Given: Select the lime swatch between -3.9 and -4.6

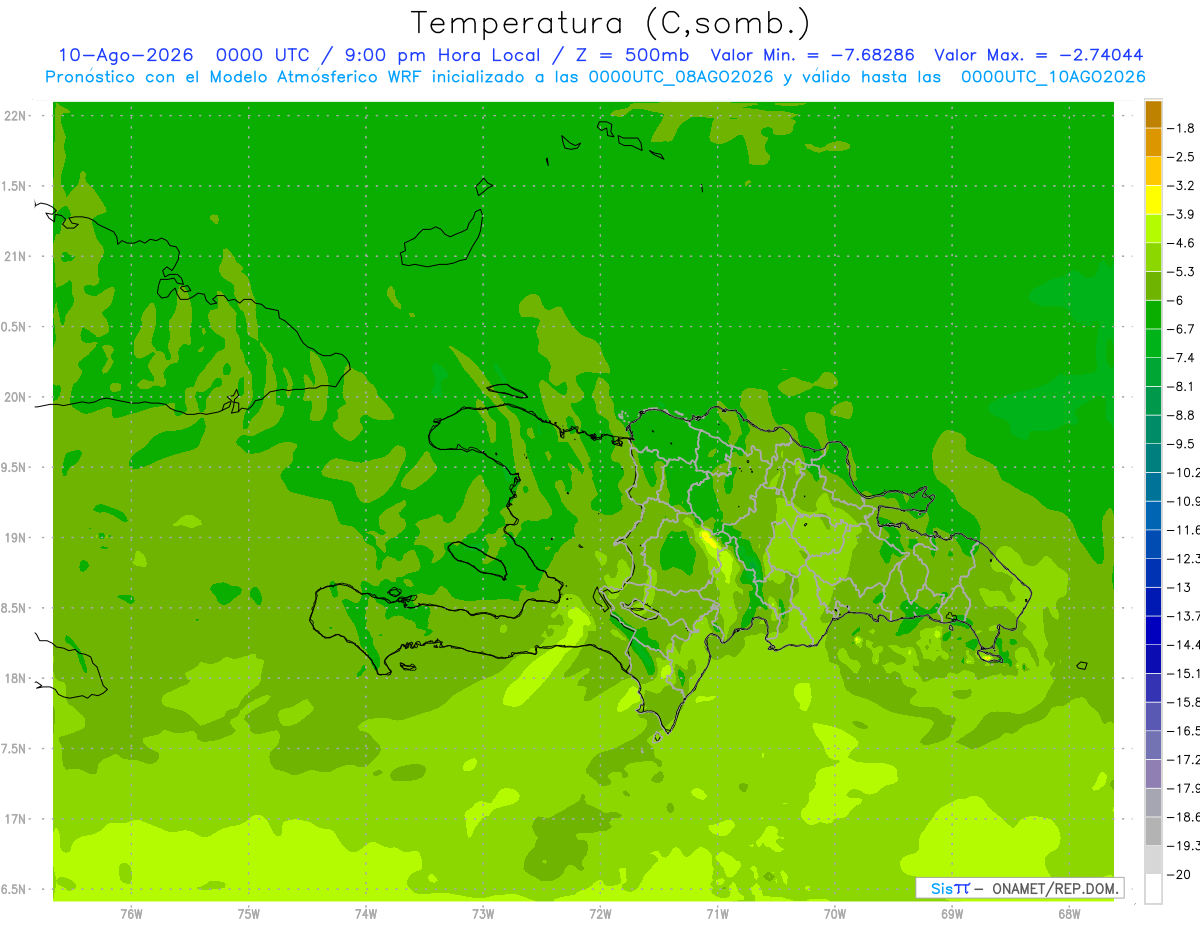Looking at the screenshot, I should (1153, 228).
